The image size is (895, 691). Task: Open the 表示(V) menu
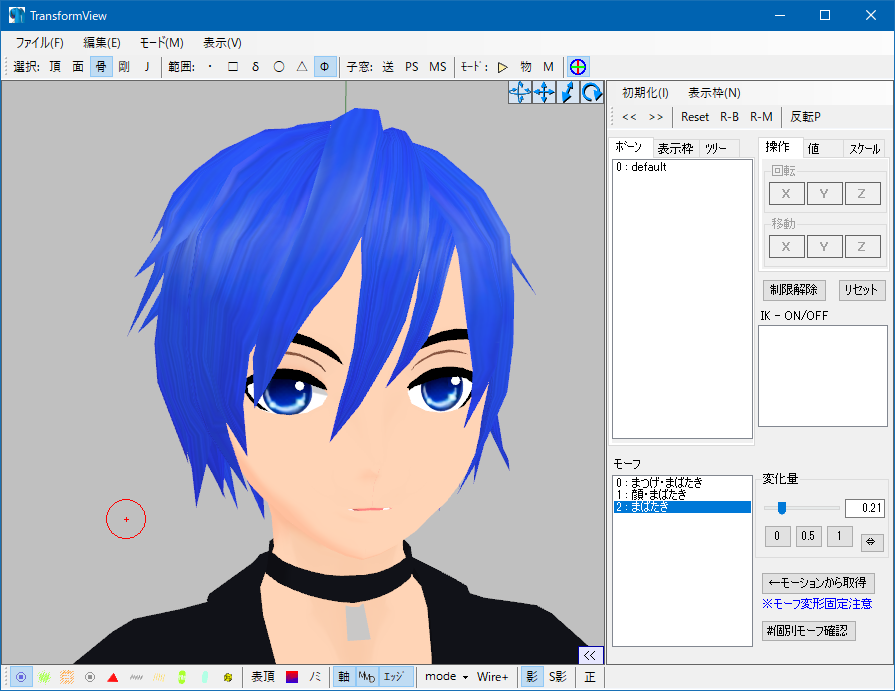pos(222,43)
